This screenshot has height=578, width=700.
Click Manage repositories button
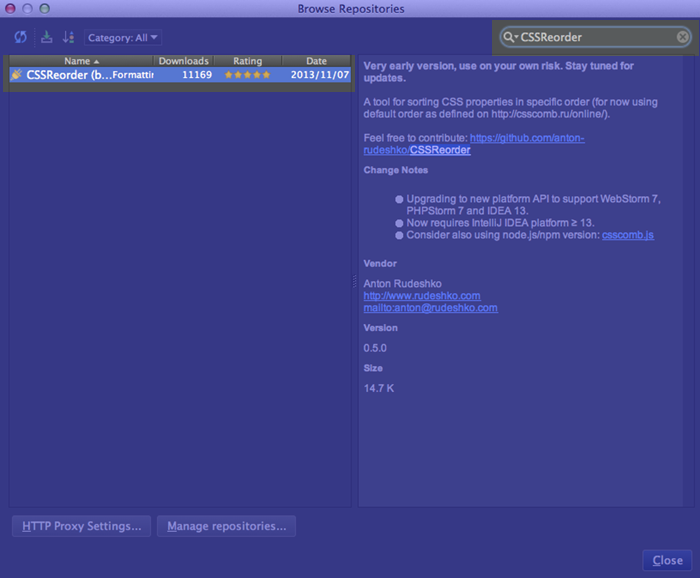pos(226,526)
